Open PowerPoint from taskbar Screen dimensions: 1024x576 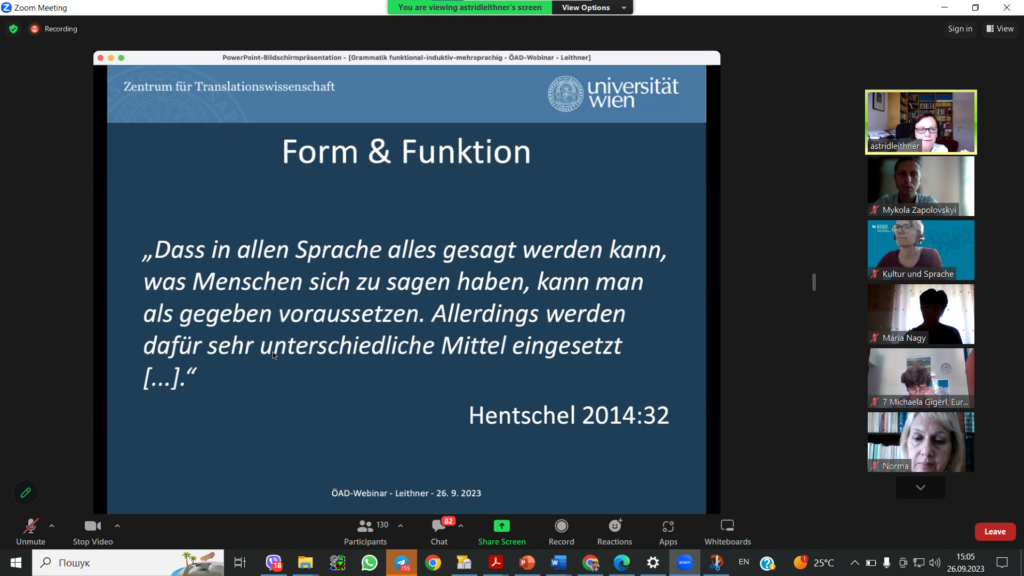[x=527, y=562]
